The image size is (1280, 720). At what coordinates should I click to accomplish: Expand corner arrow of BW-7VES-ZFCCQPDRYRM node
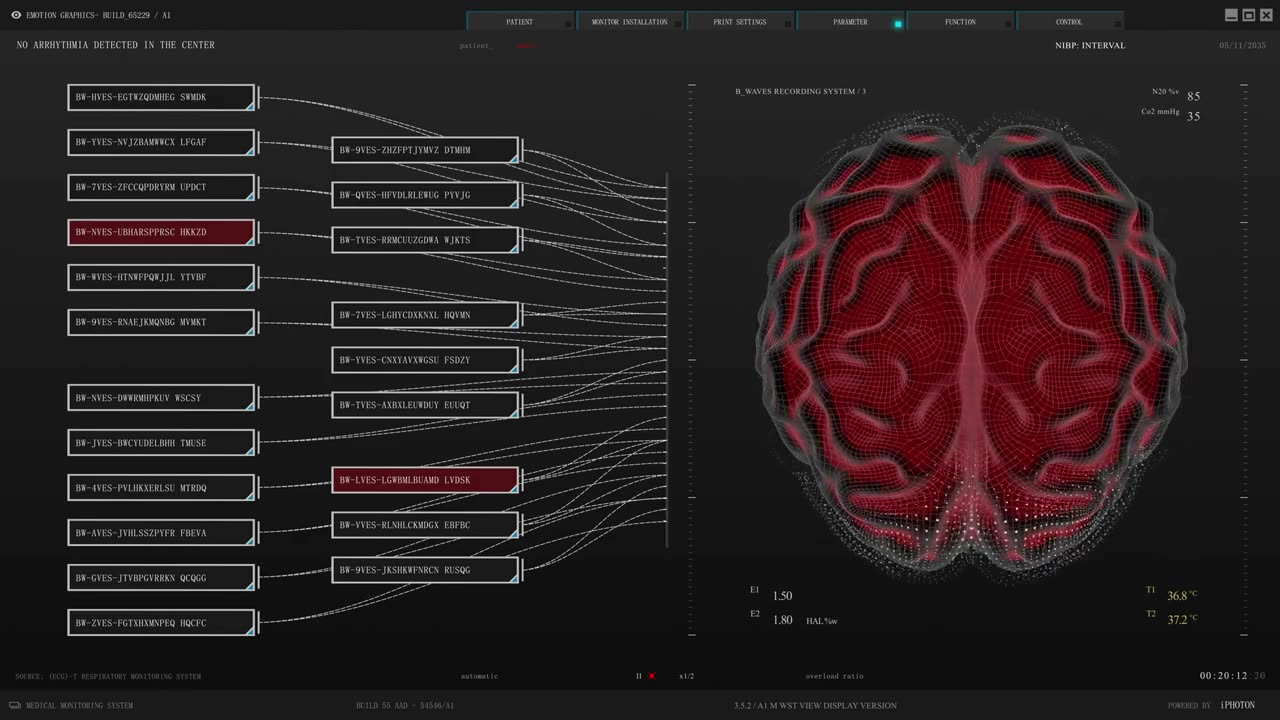250,195
